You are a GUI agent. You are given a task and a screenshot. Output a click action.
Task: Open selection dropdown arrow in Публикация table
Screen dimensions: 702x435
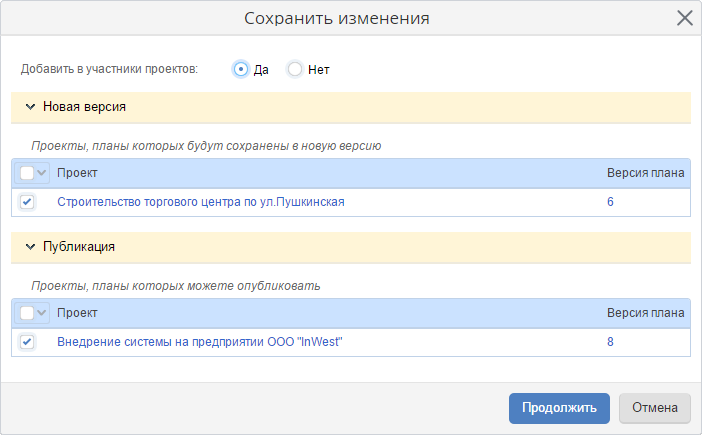pyautogui.click(x=42, y=313)
